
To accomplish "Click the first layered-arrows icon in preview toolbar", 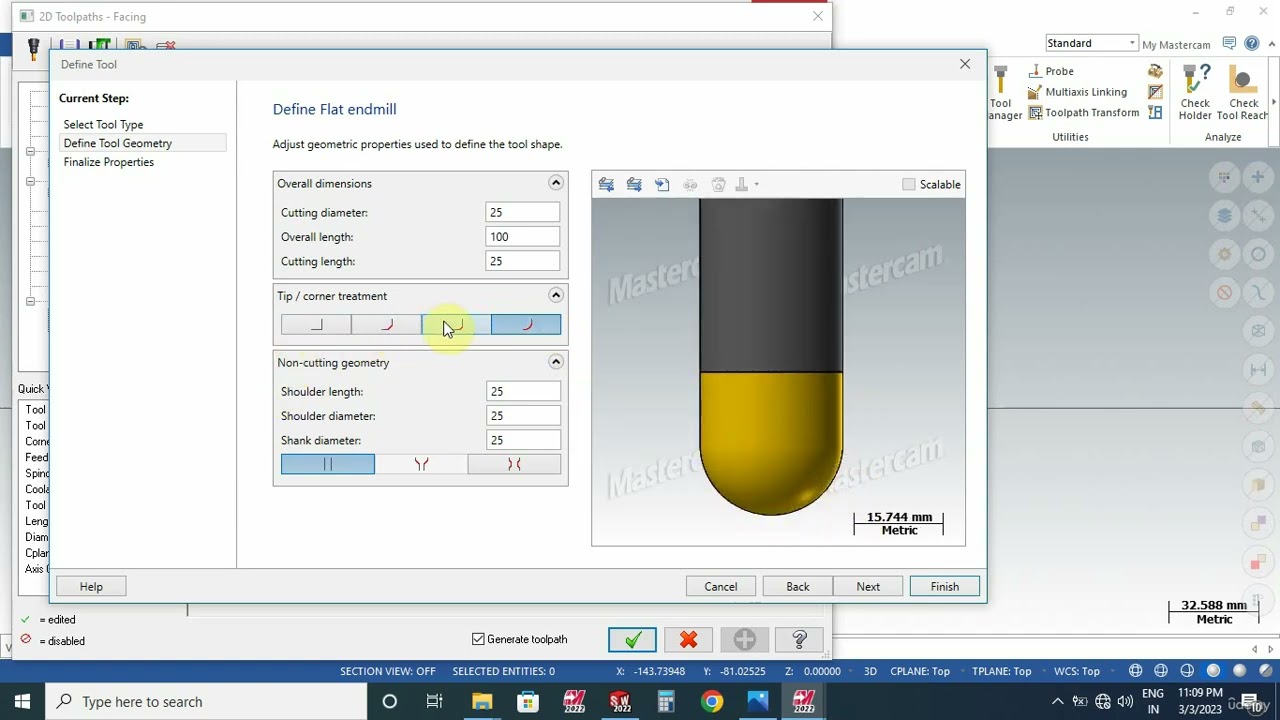I will click(606, 184).
